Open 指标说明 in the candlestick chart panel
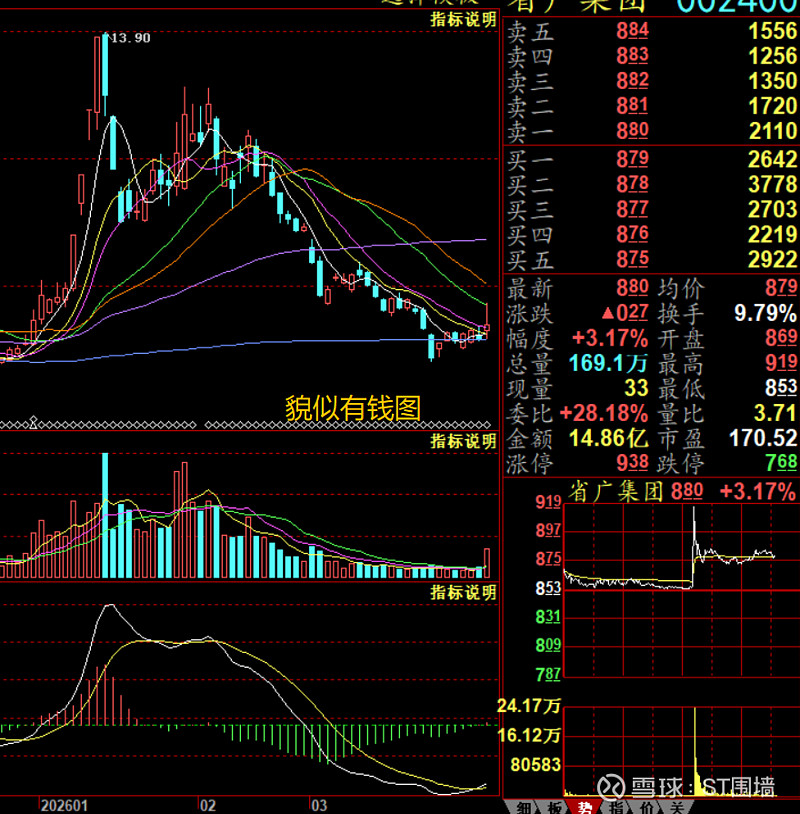 click(x=463, y=20)
